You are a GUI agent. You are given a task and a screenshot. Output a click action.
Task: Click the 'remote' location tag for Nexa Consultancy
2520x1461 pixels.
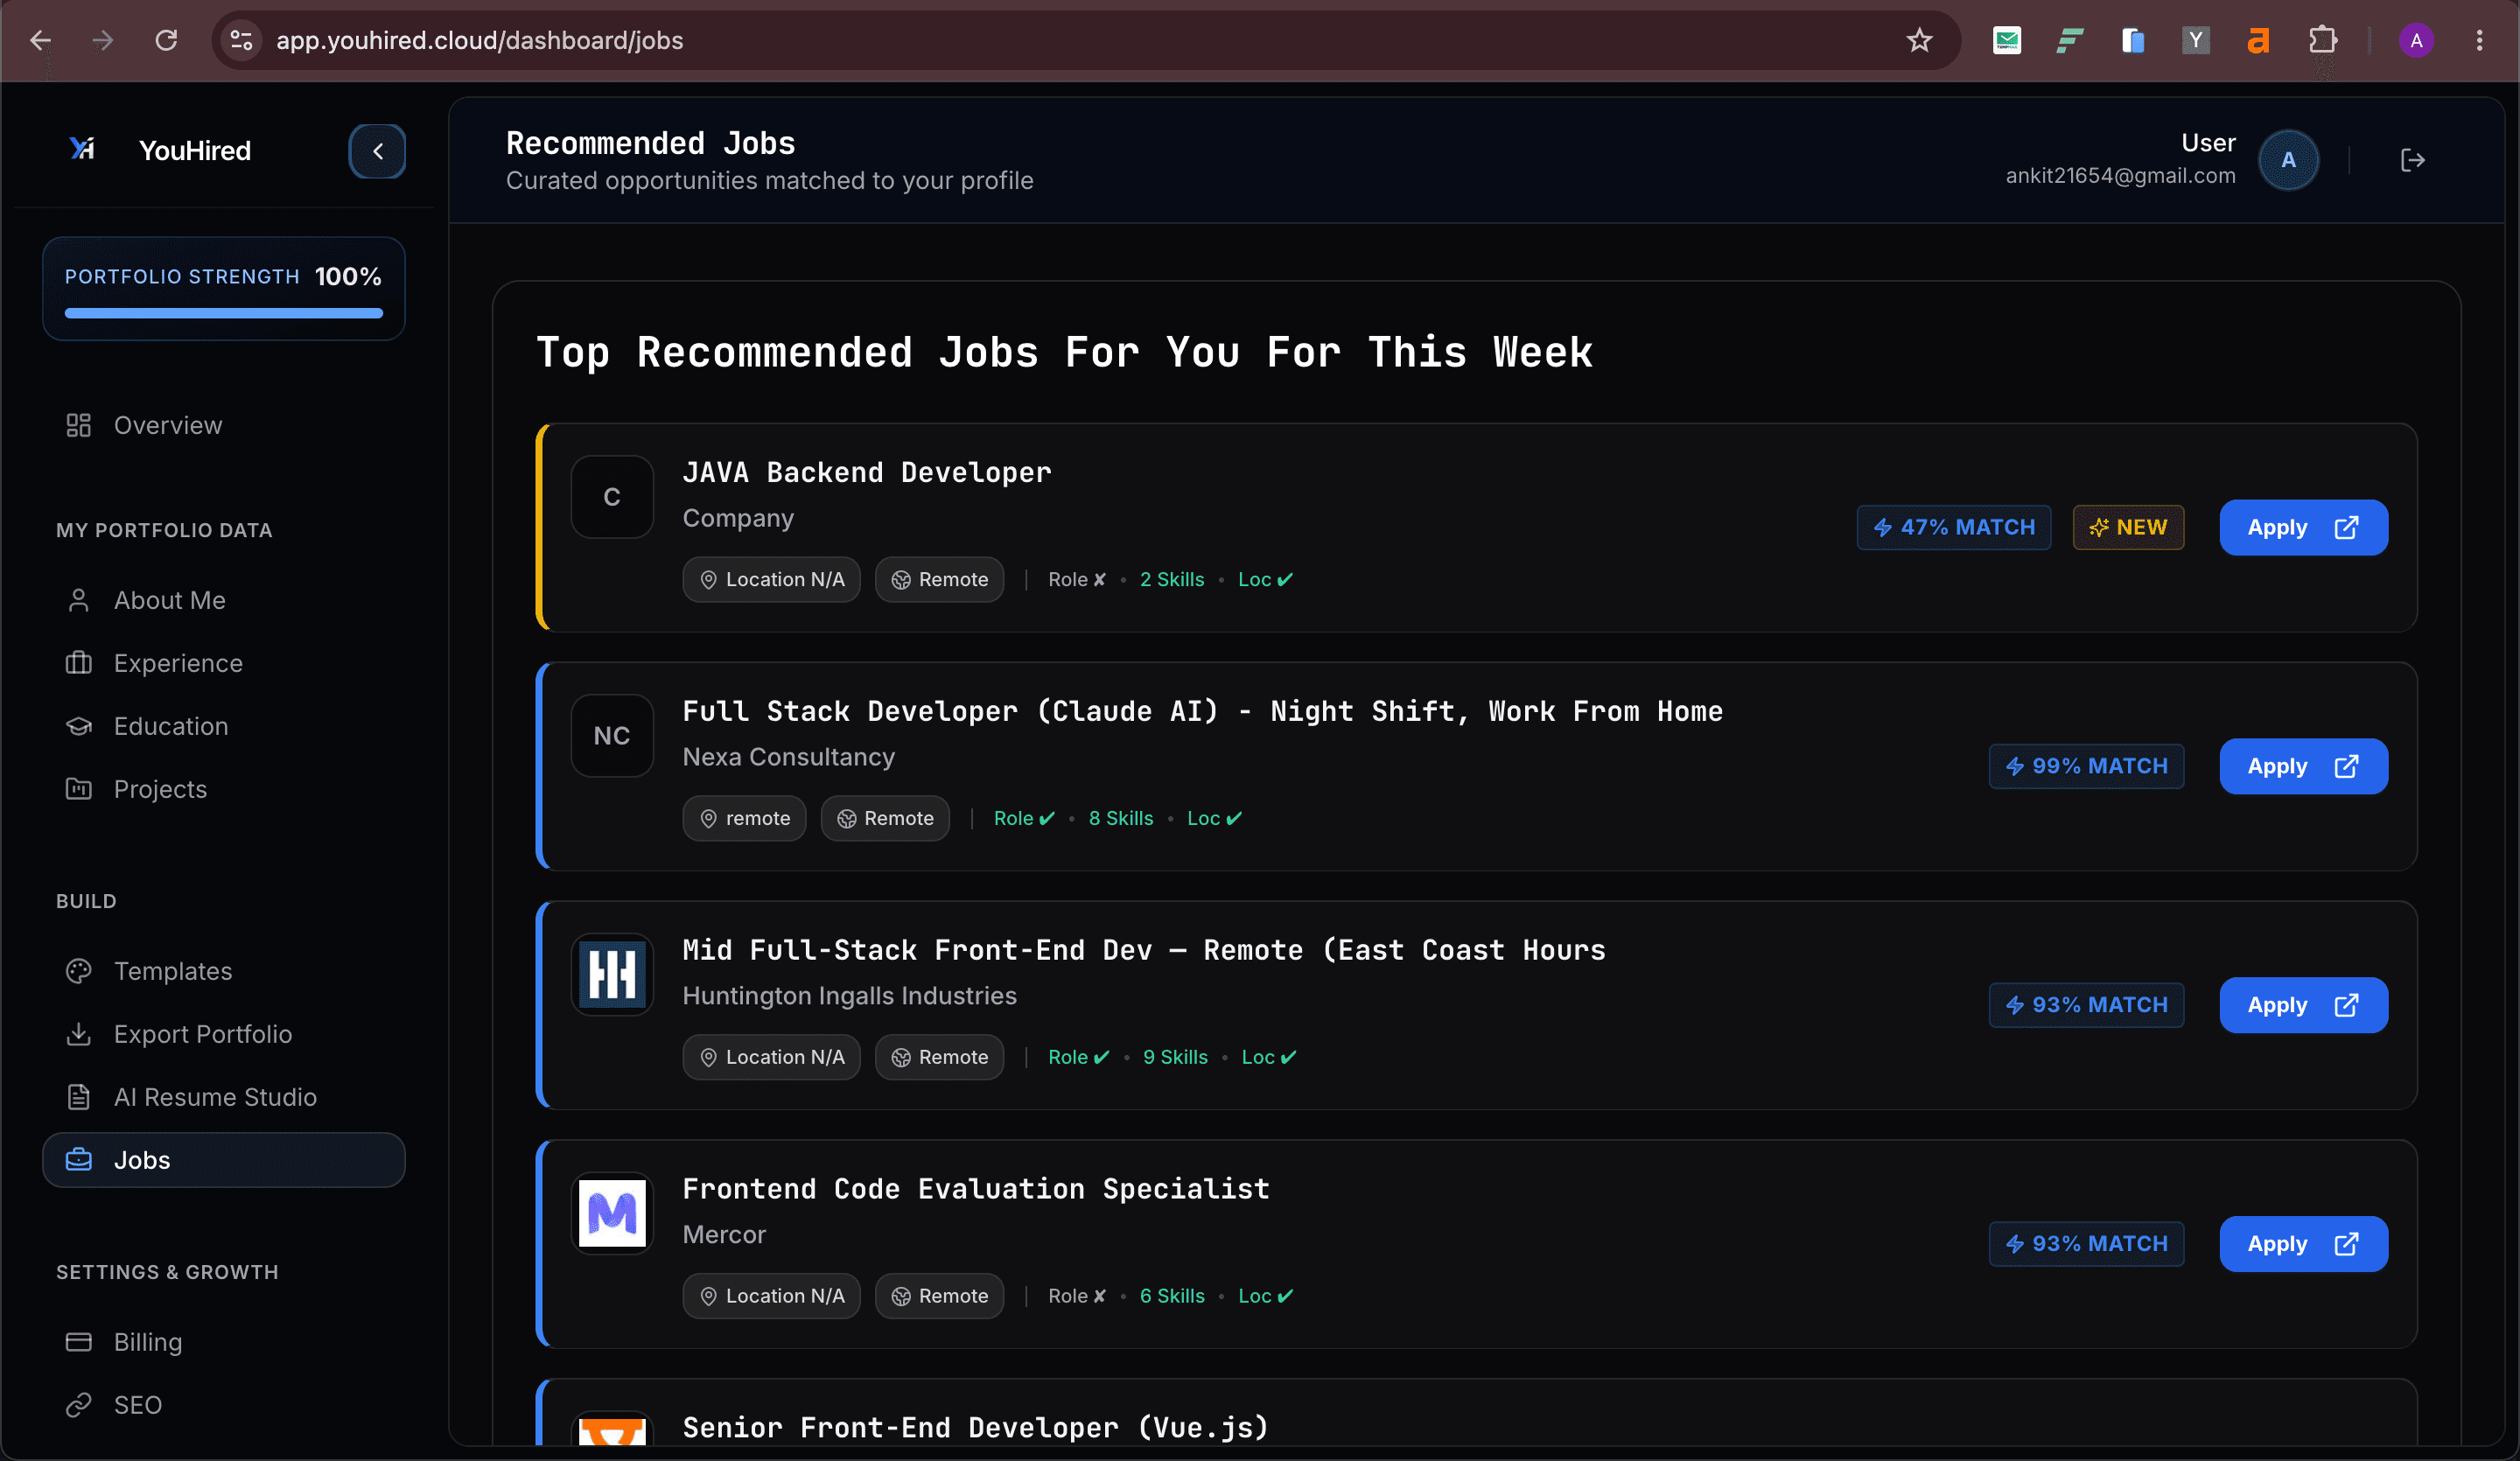tap(744, 818)
